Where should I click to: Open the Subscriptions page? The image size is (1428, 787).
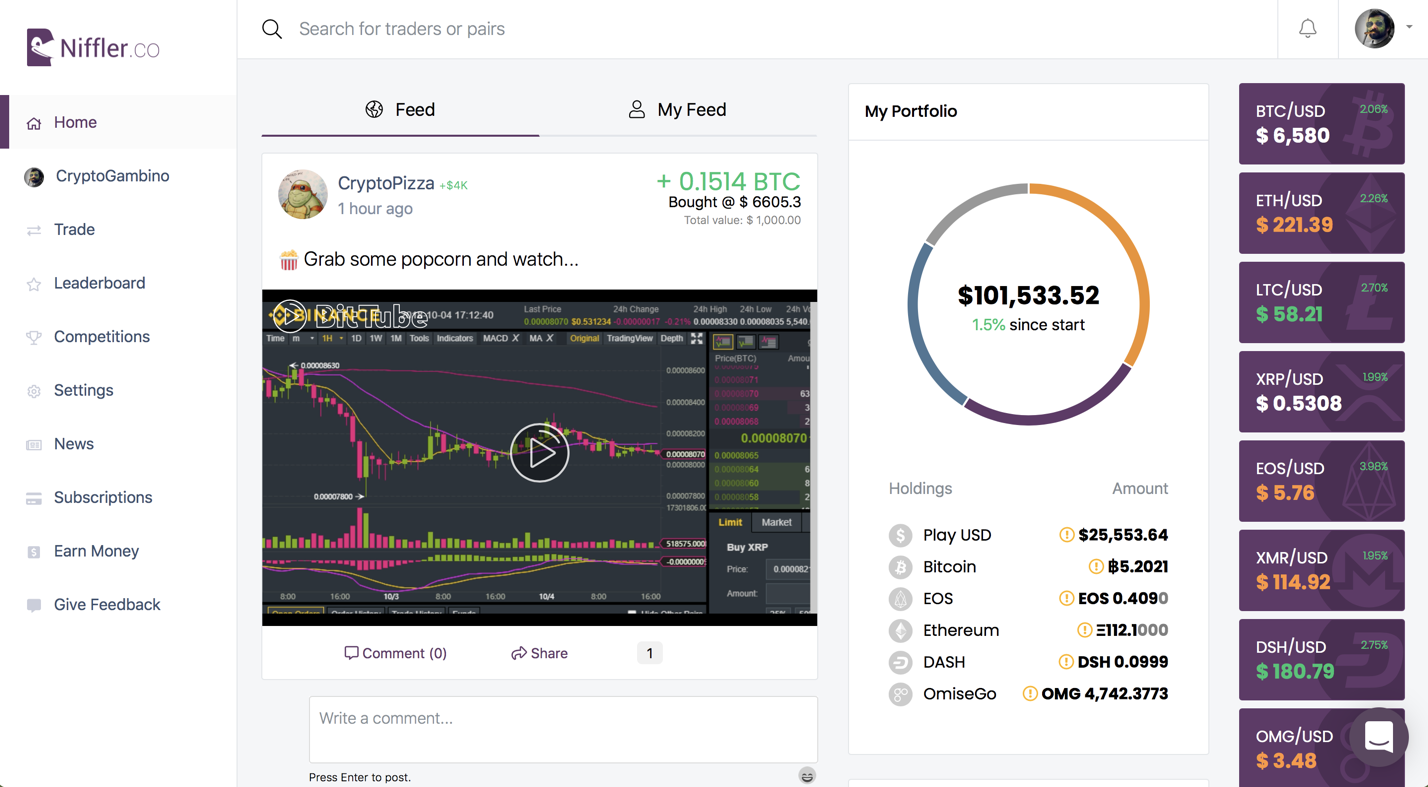tap(118, 498)
